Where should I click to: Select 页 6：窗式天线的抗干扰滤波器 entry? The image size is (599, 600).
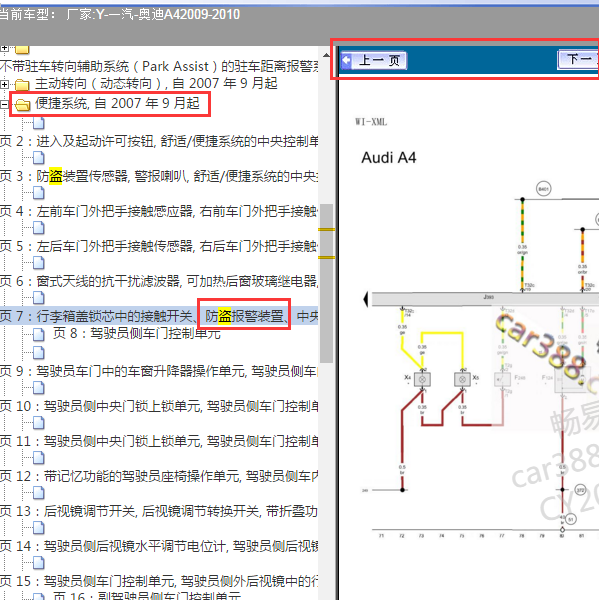tap(159, 281)
